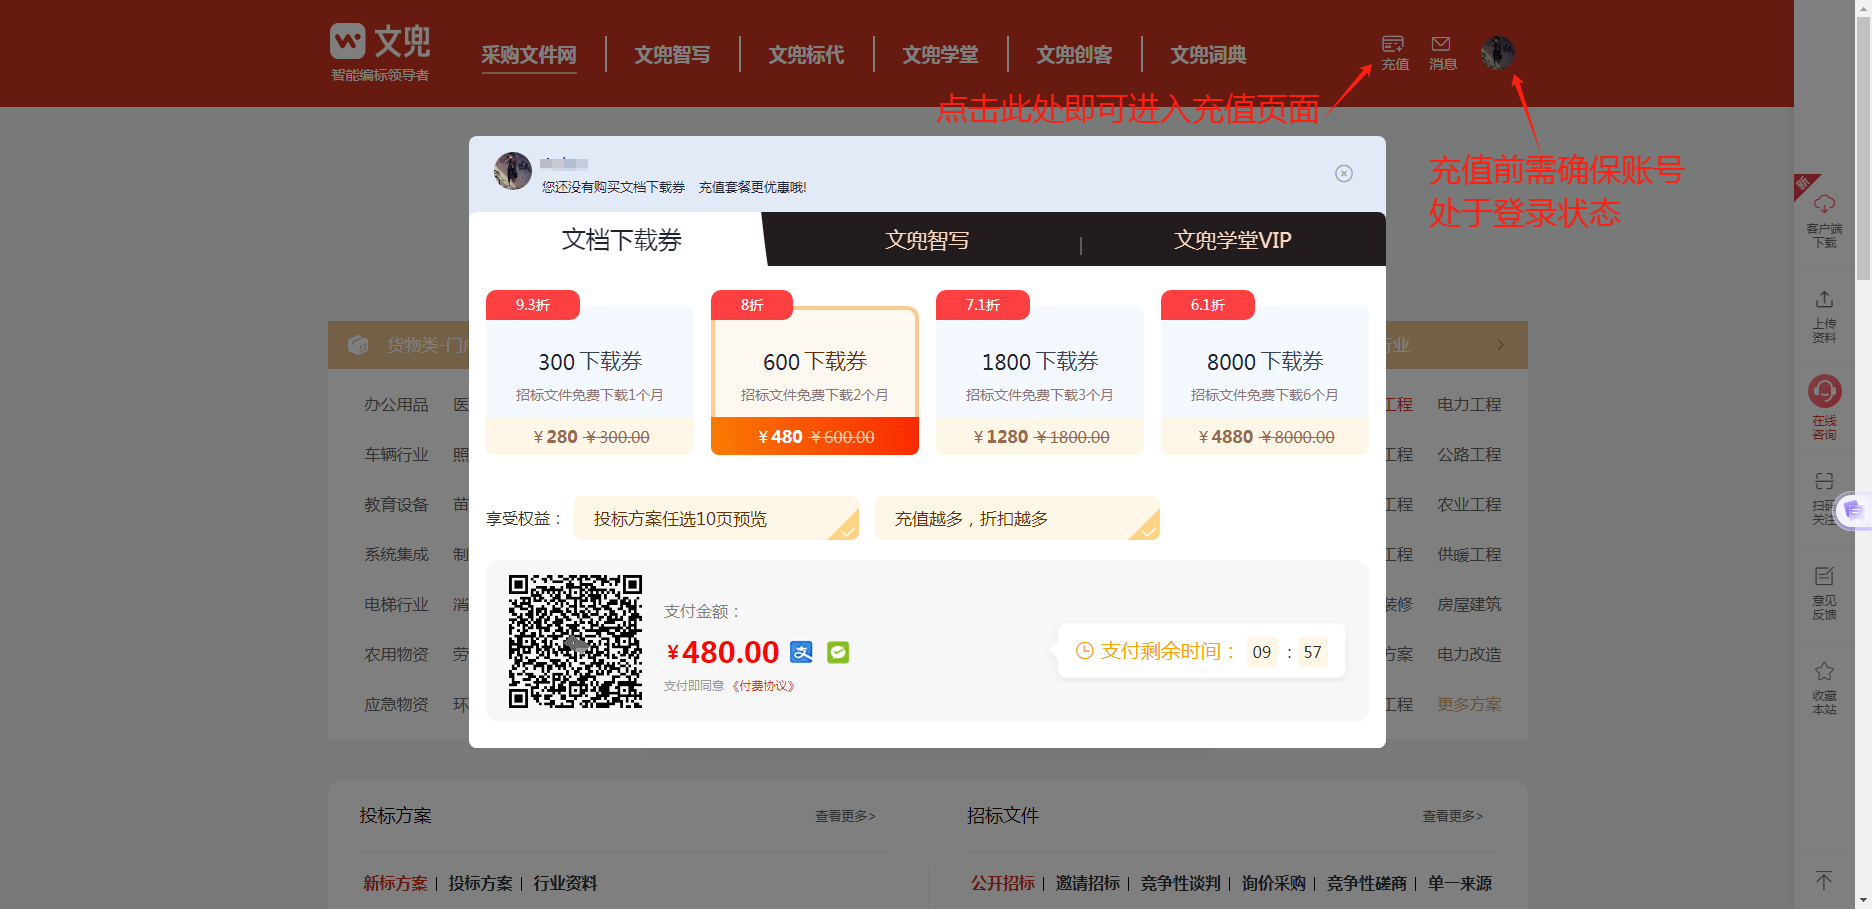1872x909 pixels.
Task: Click 电力工程 category link
Action: [x=1469, y=404]
